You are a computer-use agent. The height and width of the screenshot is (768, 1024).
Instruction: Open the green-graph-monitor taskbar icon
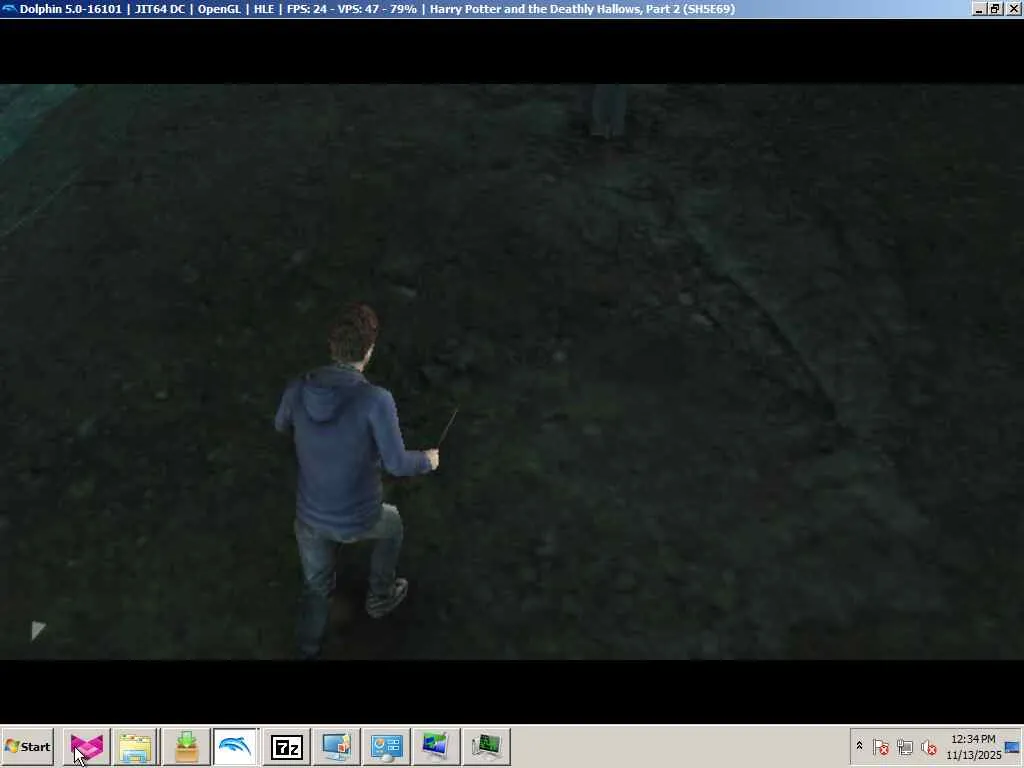(x=487, y=746)
